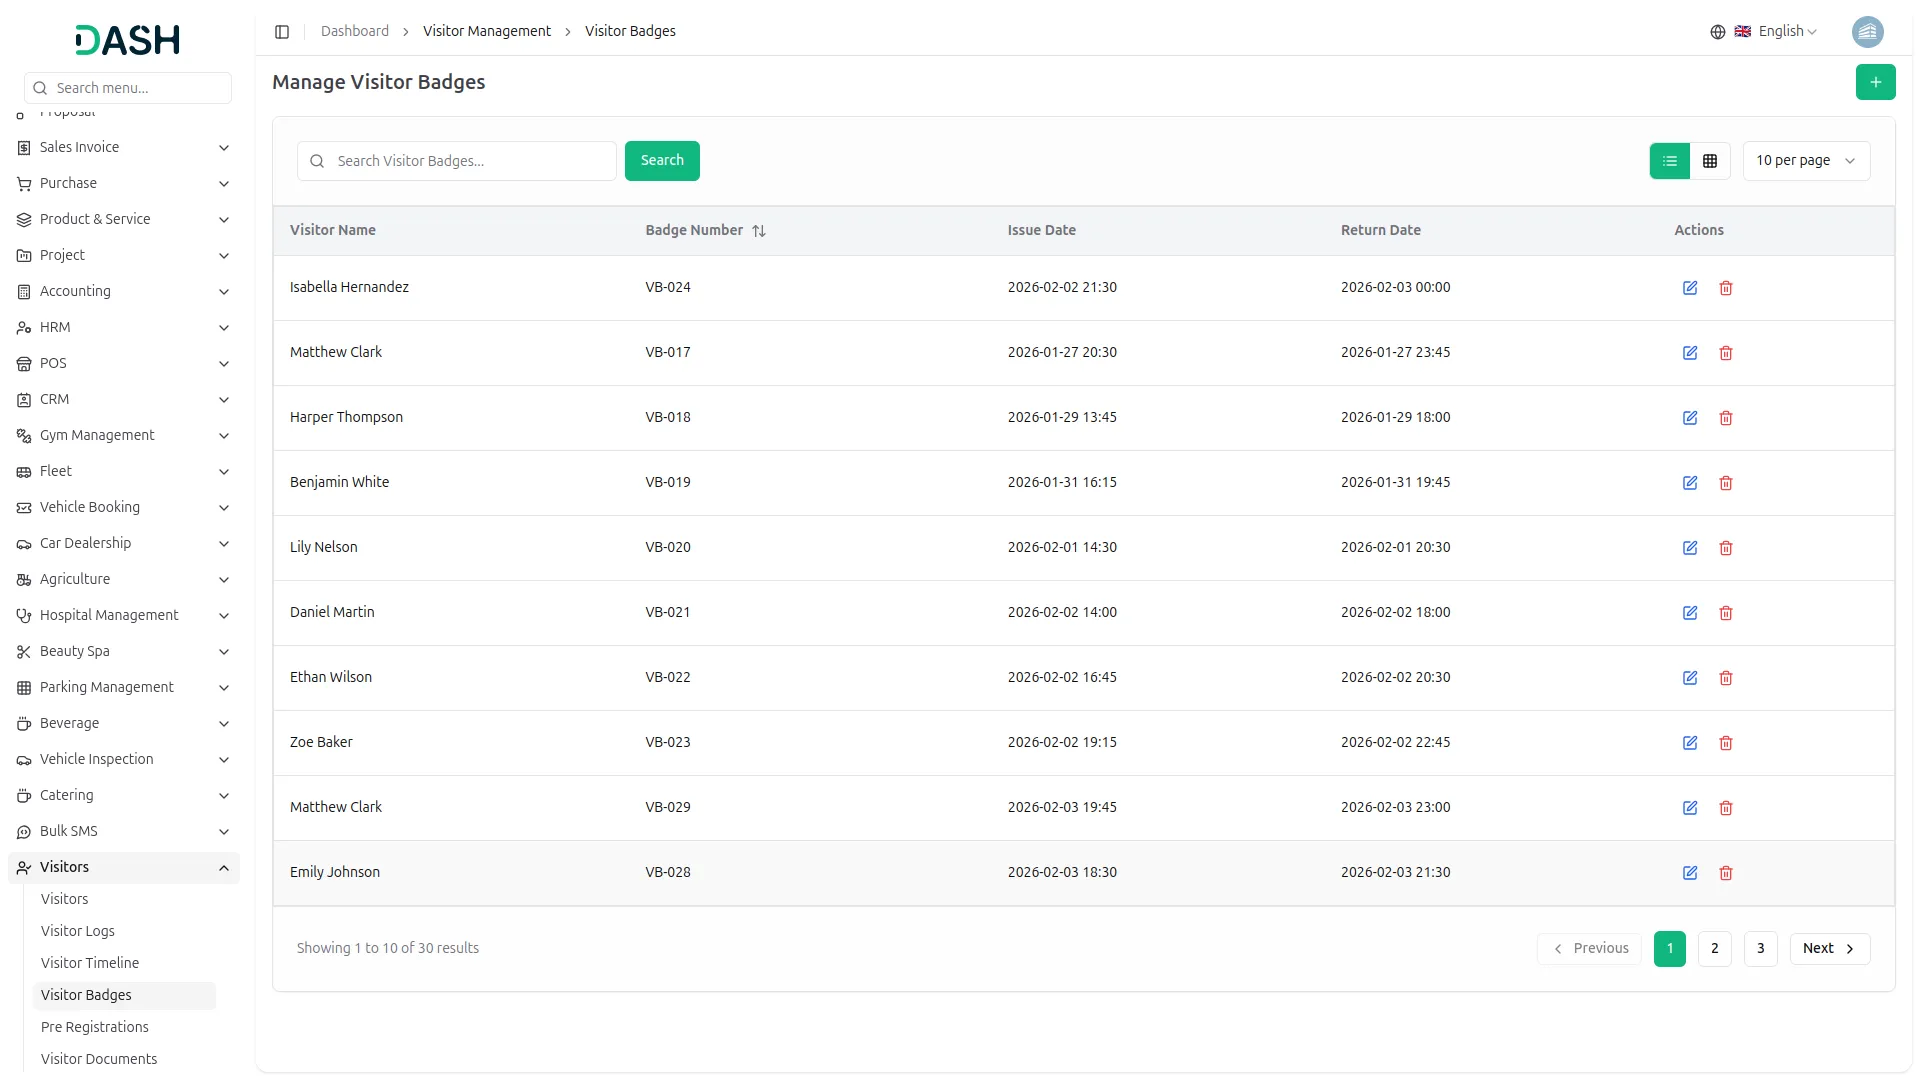Viewport: 1920px width, 1080px height.
Task: Jump to page 3
Action: coord(1760,948)
